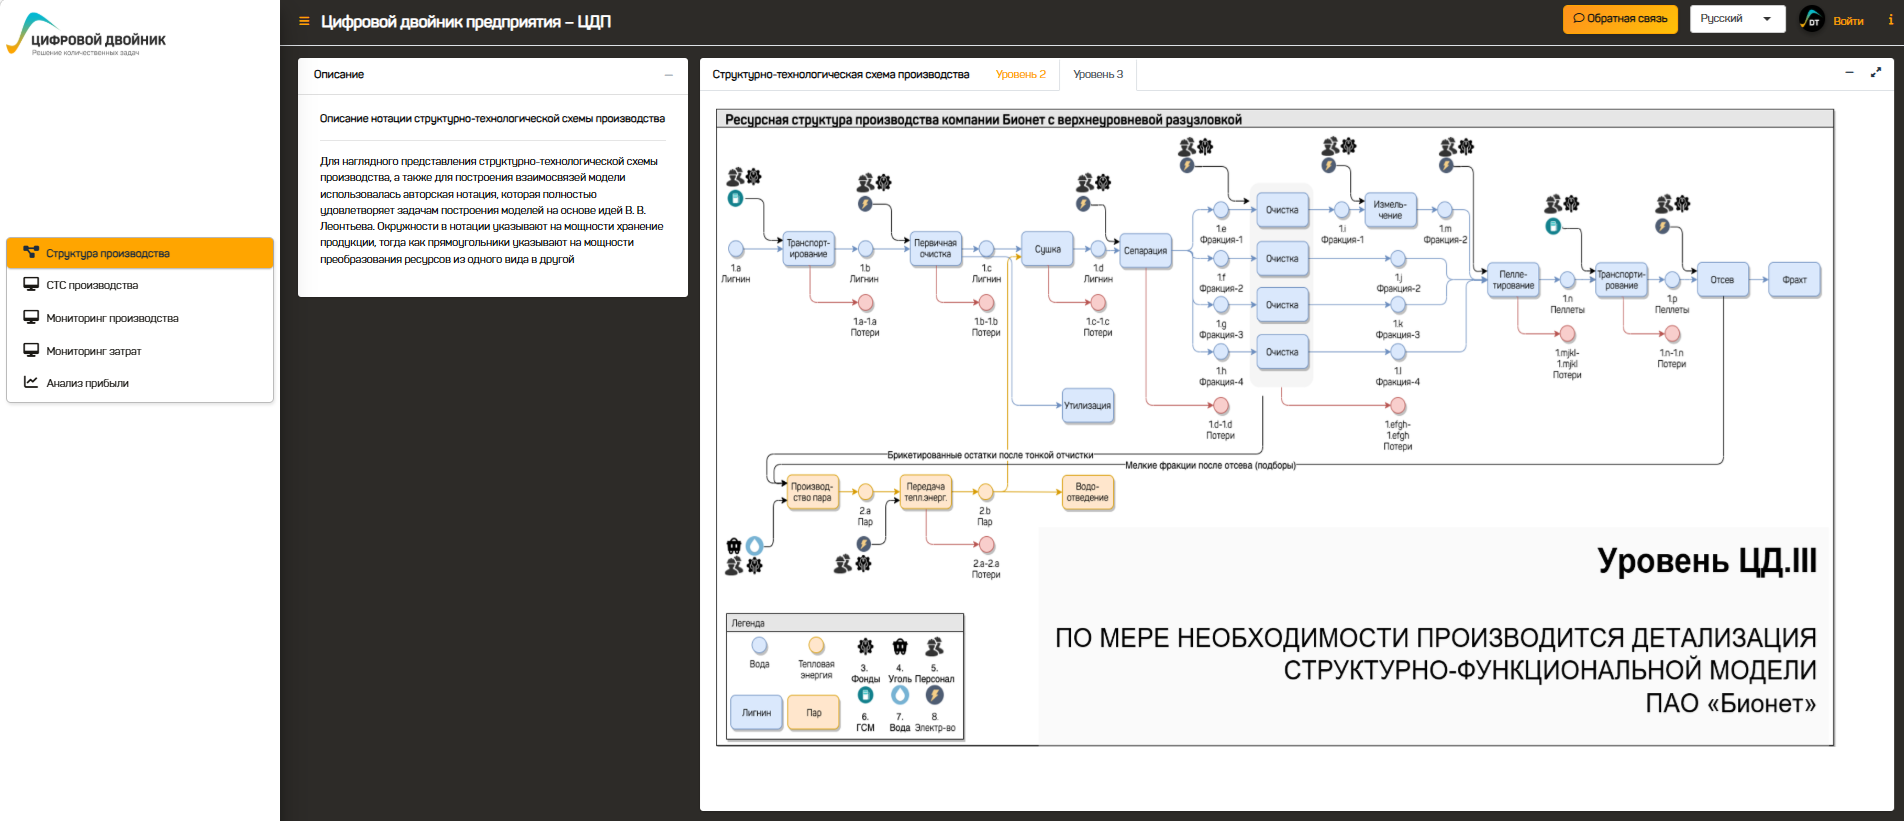Click the Пар color swatch in legend

pos(814,713)
